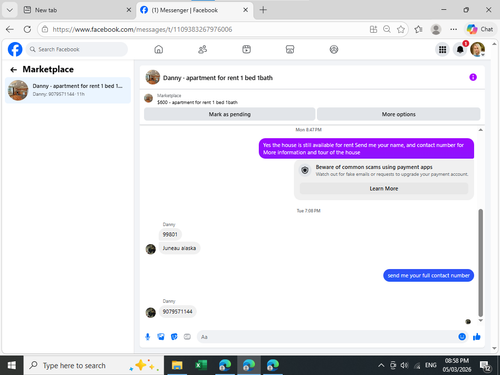Click the 'send me your full contact number' message

point(428,275)
